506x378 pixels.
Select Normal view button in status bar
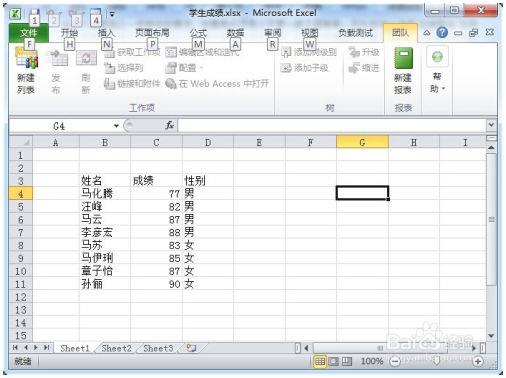pyautogui.click(x=320, y=361)
